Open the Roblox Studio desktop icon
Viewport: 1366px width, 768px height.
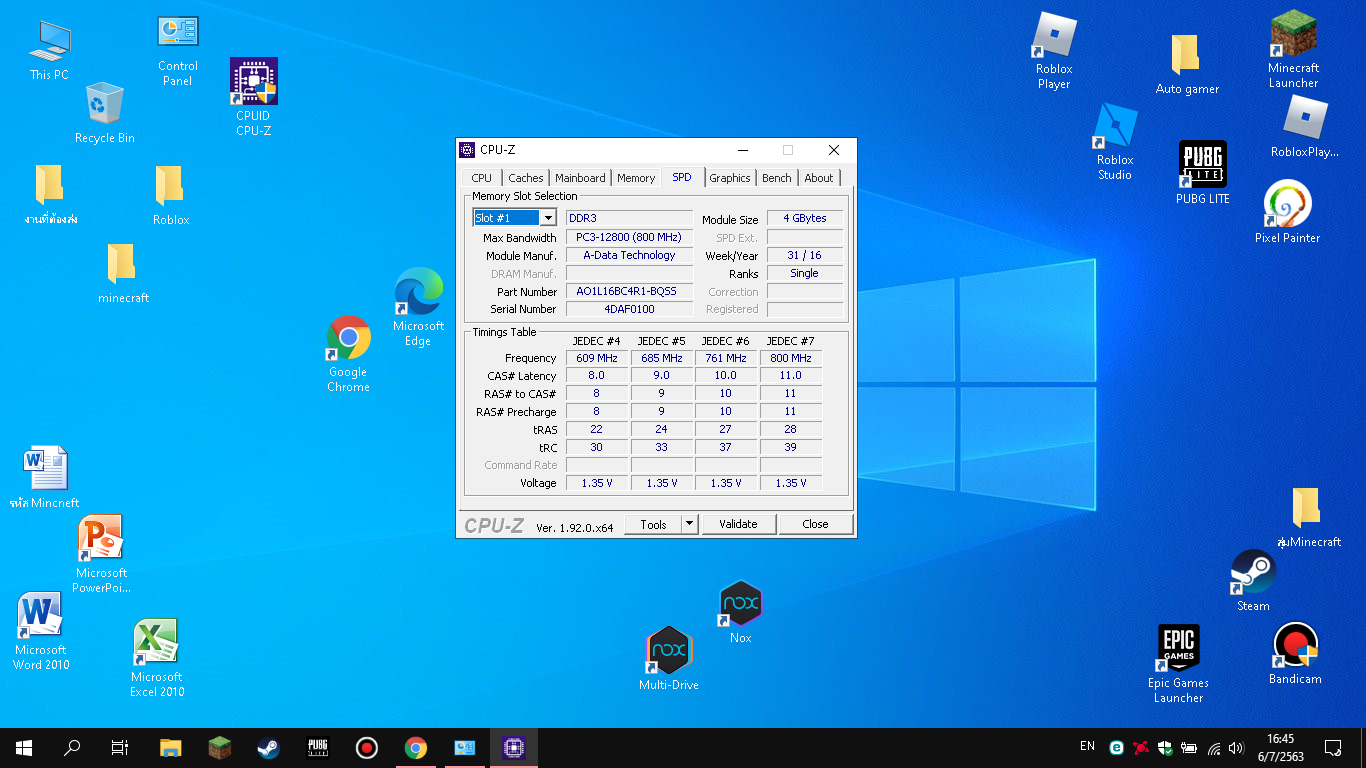(x=1115, y=127)
